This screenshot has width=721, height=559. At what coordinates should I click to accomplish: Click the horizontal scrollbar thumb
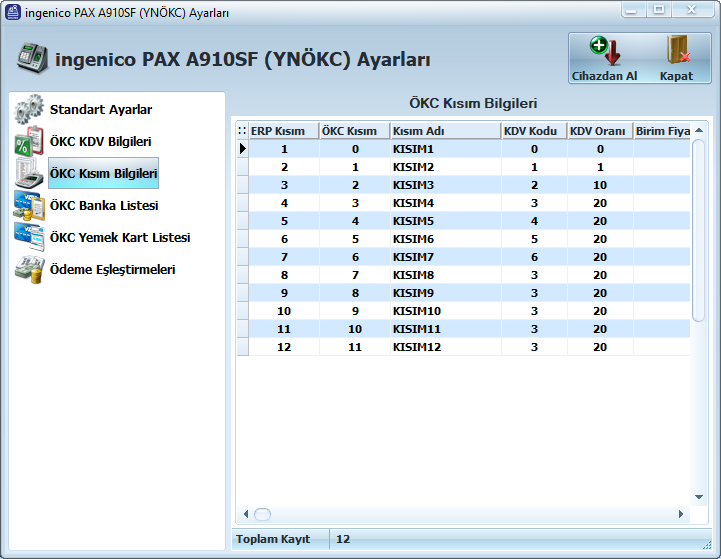(x=263, y=514)
